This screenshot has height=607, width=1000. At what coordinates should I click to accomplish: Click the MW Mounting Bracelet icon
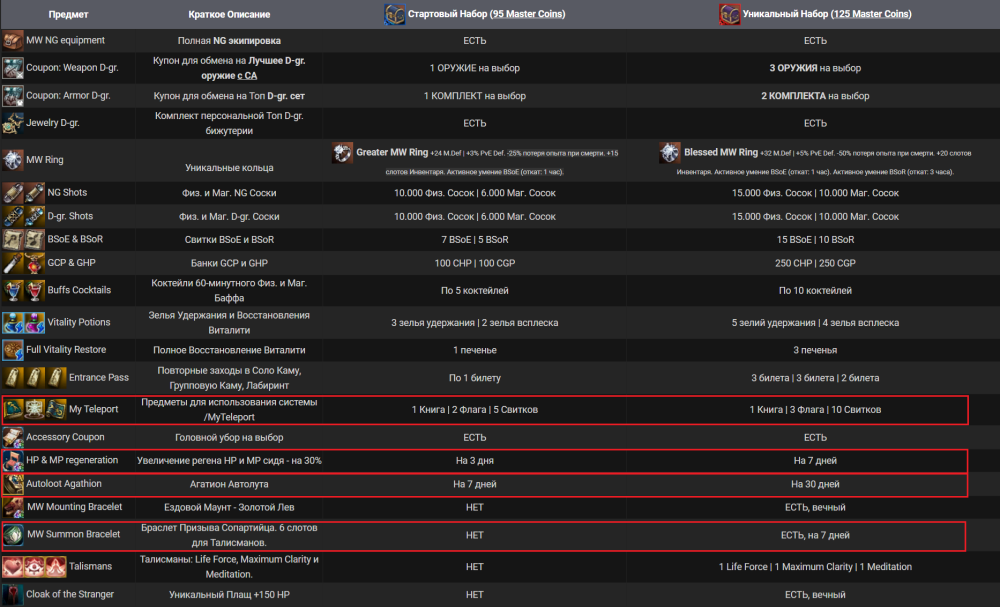pos(12,508)
